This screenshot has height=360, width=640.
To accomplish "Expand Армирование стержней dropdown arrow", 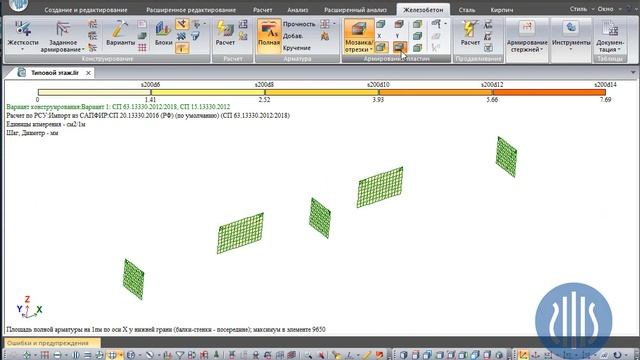I will pyautogui.click(x=542, y=49).
